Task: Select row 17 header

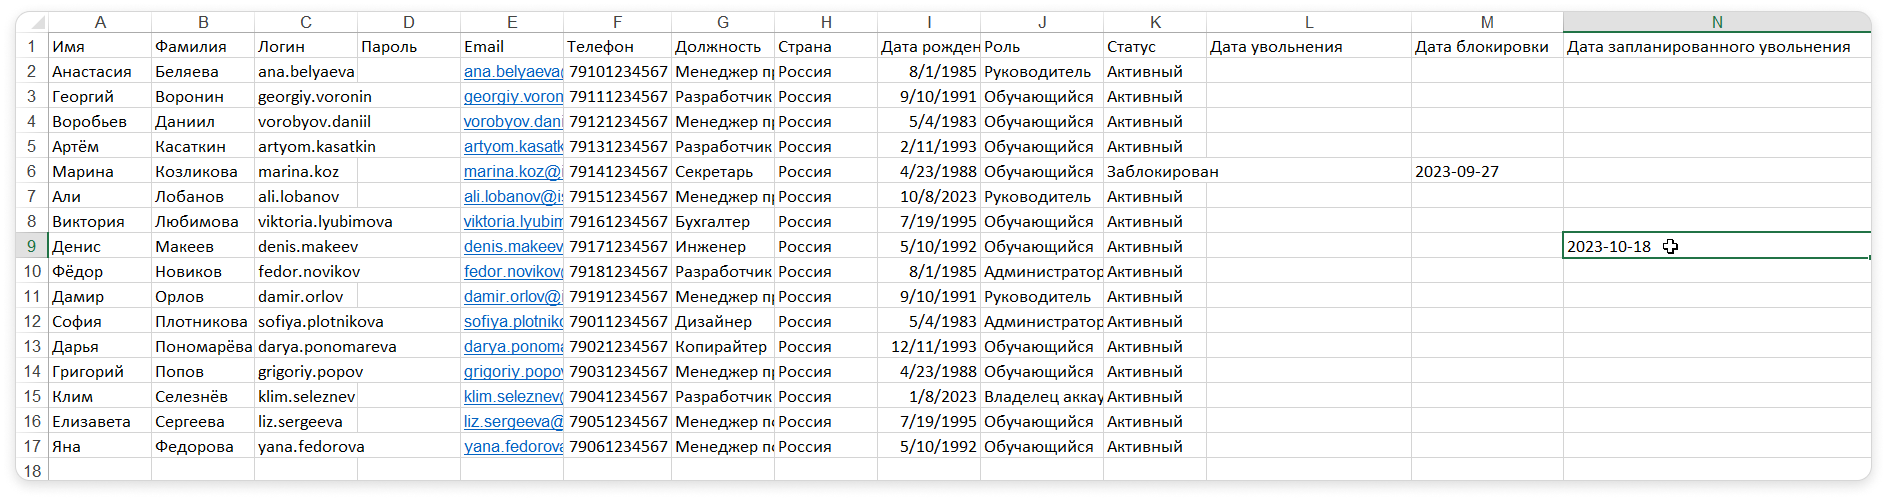Action: 32,446
